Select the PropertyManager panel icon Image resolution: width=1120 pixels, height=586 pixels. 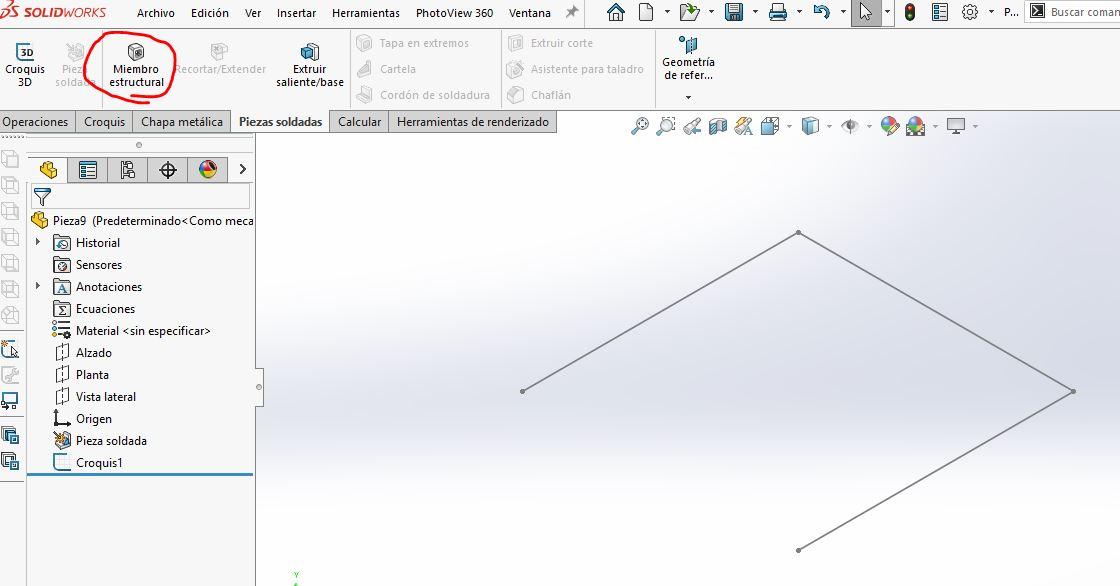click(x=88, y=170)
